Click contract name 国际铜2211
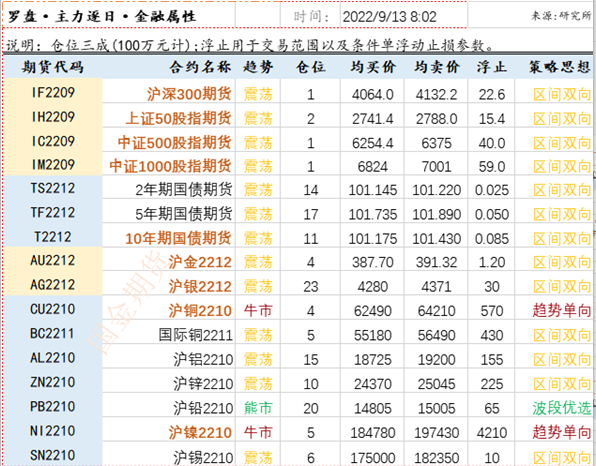Viewport: 596px width, 466px height. (x=195, y=335)
